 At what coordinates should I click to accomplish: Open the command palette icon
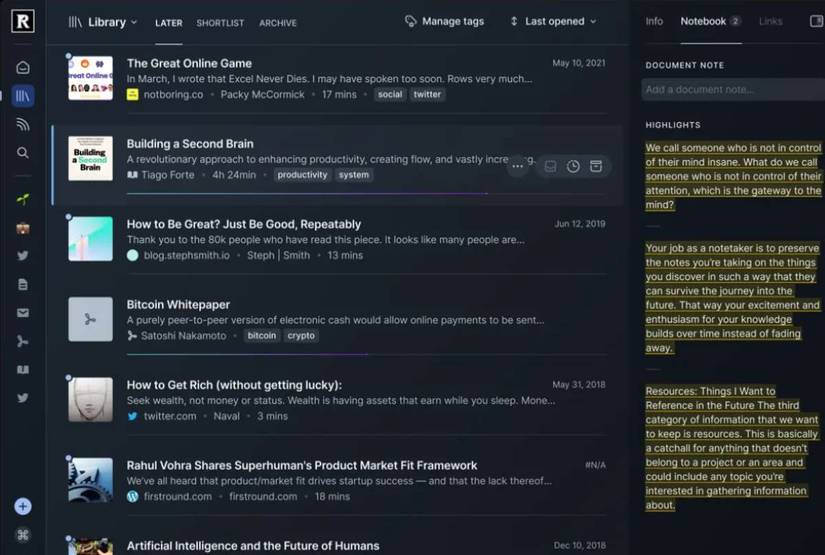[x=23, y=535]
